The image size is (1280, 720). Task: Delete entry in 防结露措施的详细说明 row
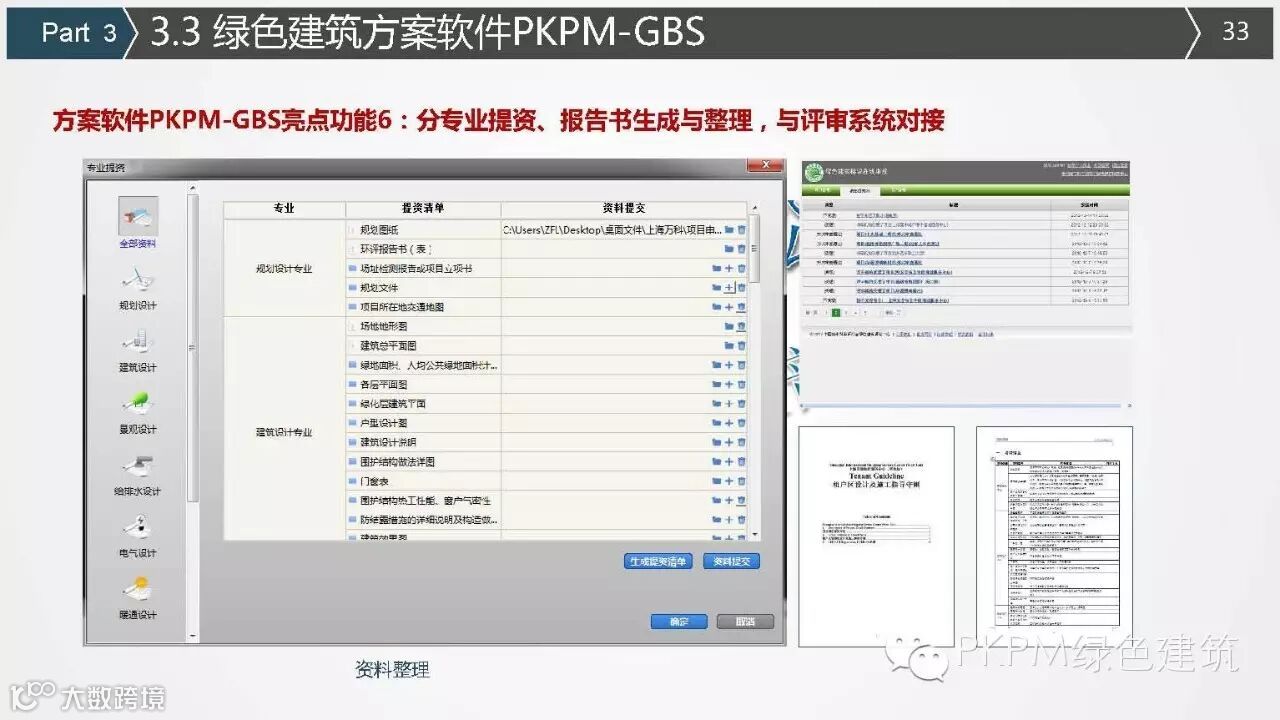coord(741,520)
